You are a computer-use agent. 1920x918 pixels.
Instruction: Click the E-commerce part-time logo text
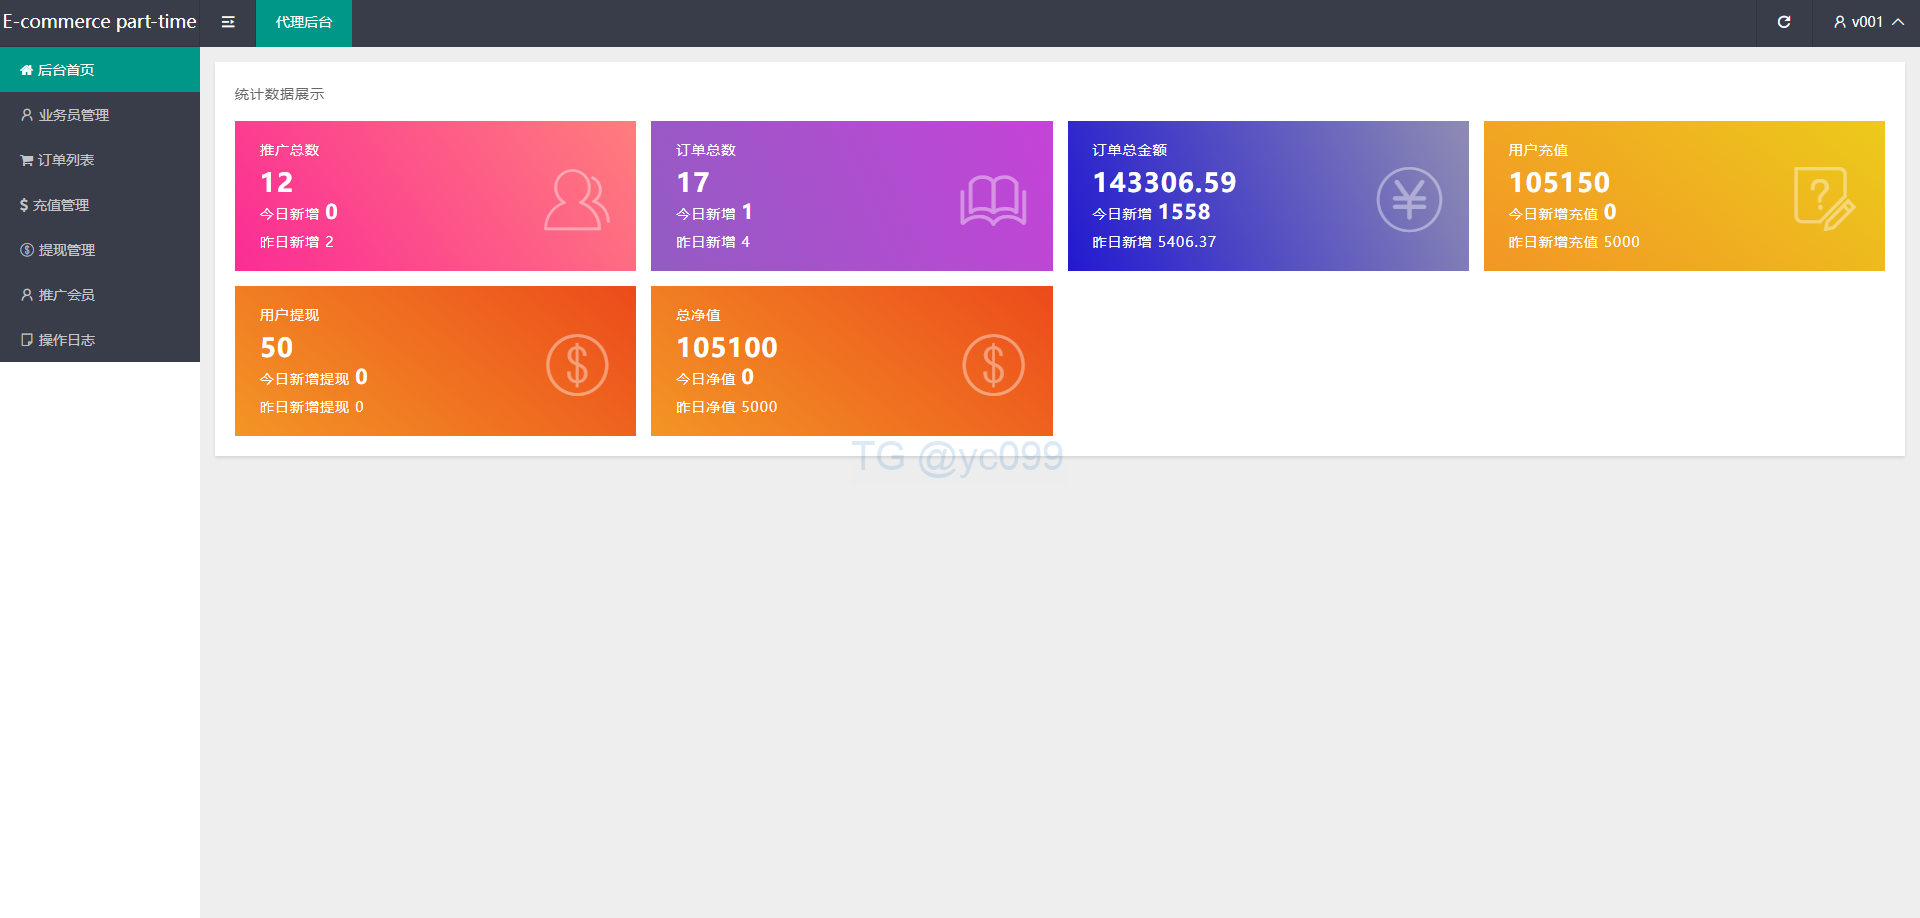99,22
